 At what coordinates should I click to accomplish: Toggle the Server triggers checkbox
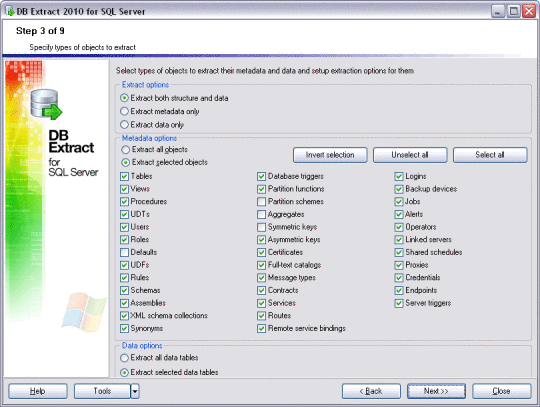(399, 303)
